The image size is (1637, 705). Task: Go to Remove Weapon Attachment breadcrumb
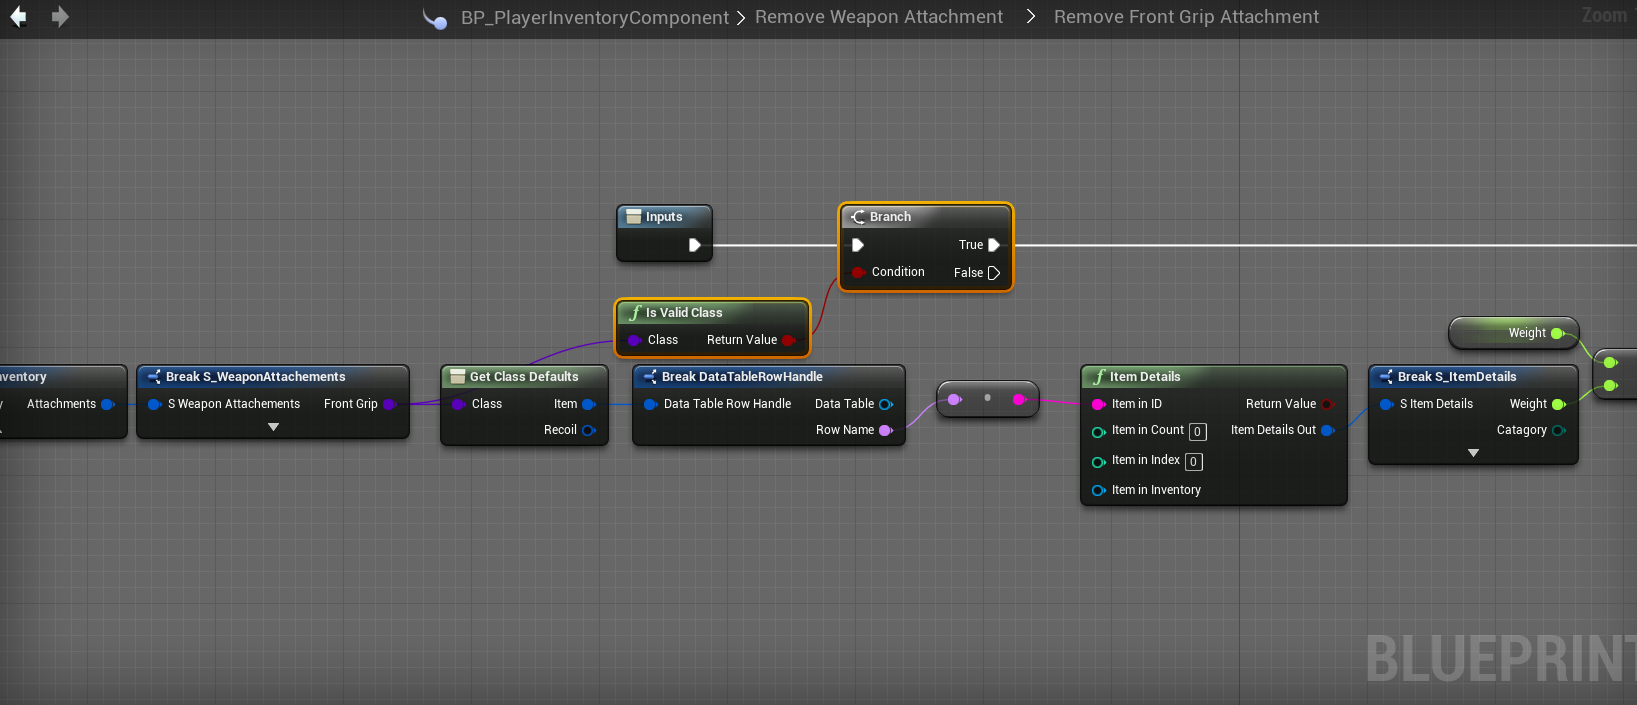tap(878, 17)
